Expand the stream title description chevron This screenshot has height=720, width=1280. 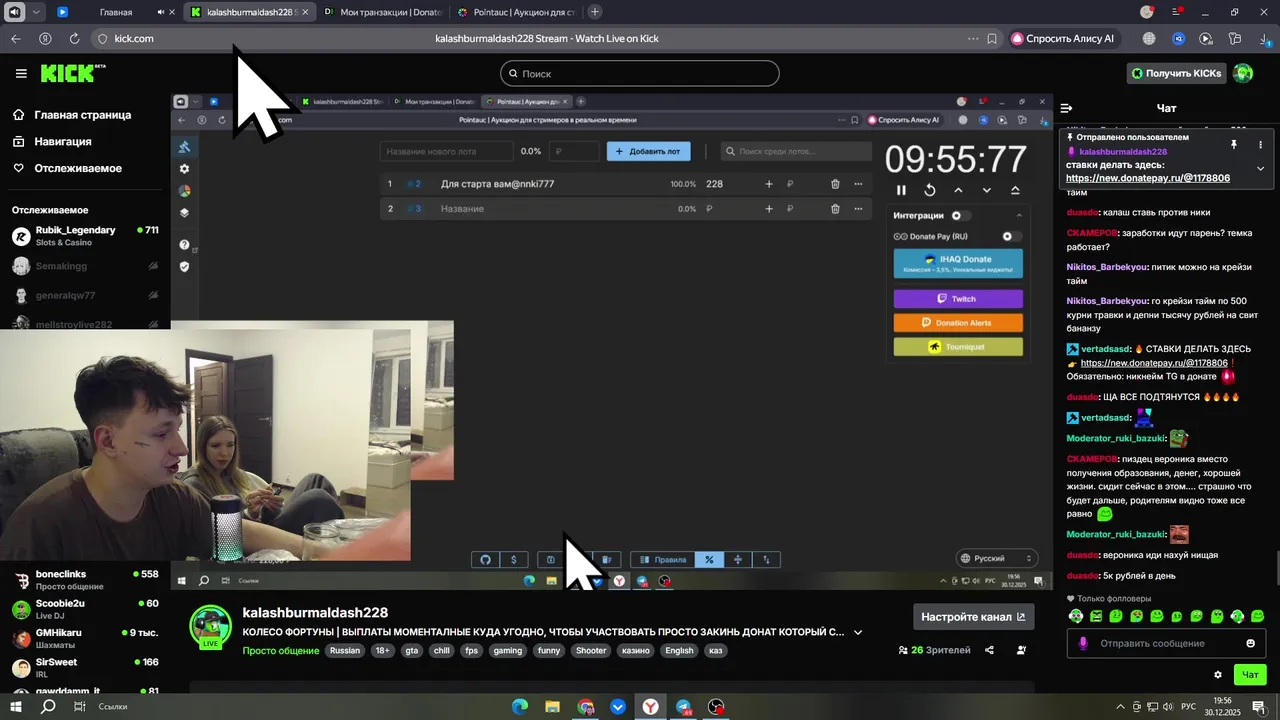tap(858, 632)
